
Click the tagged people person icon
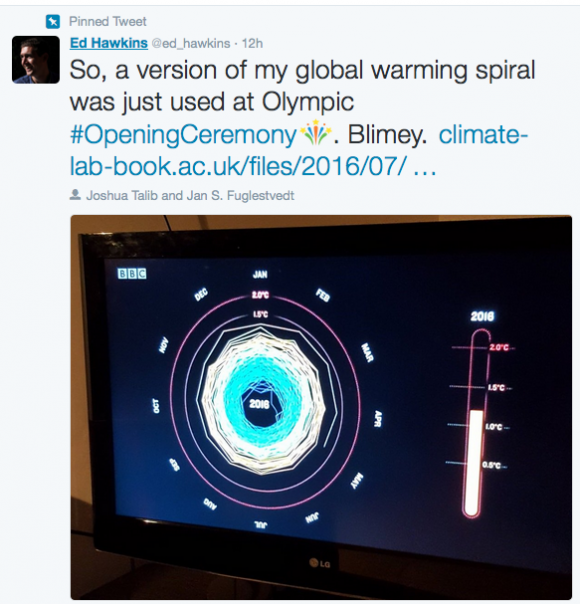pos(75,195)
